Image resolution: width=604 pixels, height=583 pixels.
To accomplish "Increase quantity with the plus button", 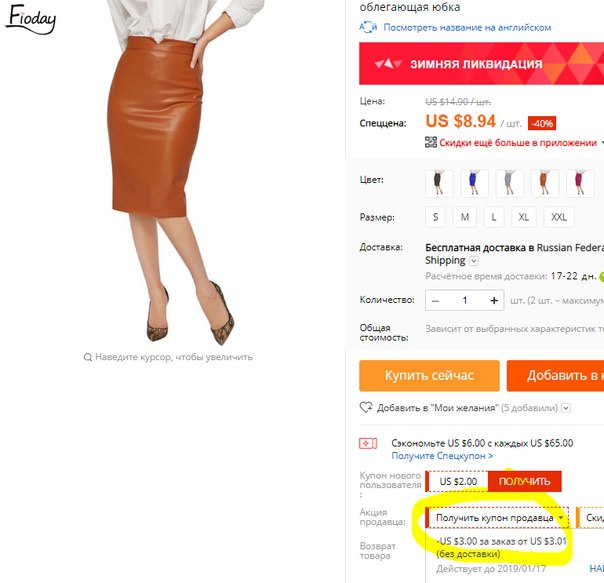I will (x=494, y=301).
